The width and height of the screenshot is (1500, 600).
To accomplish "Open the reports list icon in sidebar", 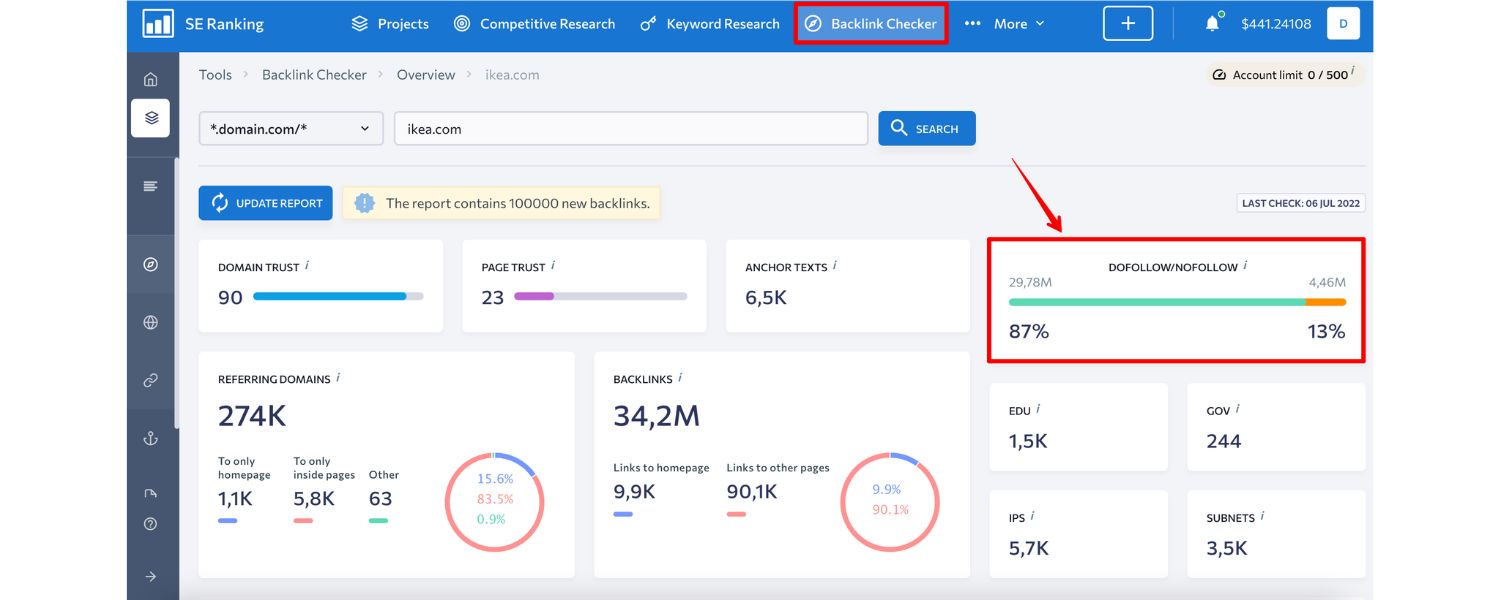I will tap(150, 185).
